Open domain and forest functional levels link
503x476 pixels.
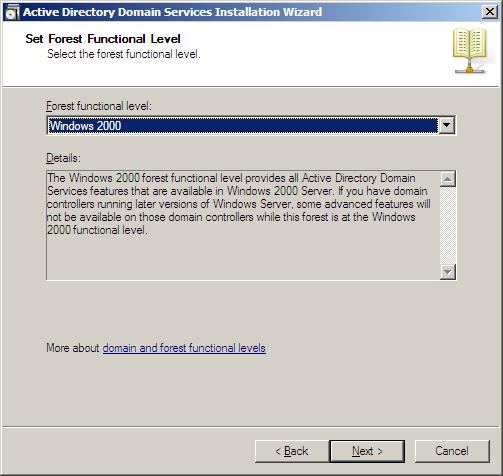coord(184,348)
